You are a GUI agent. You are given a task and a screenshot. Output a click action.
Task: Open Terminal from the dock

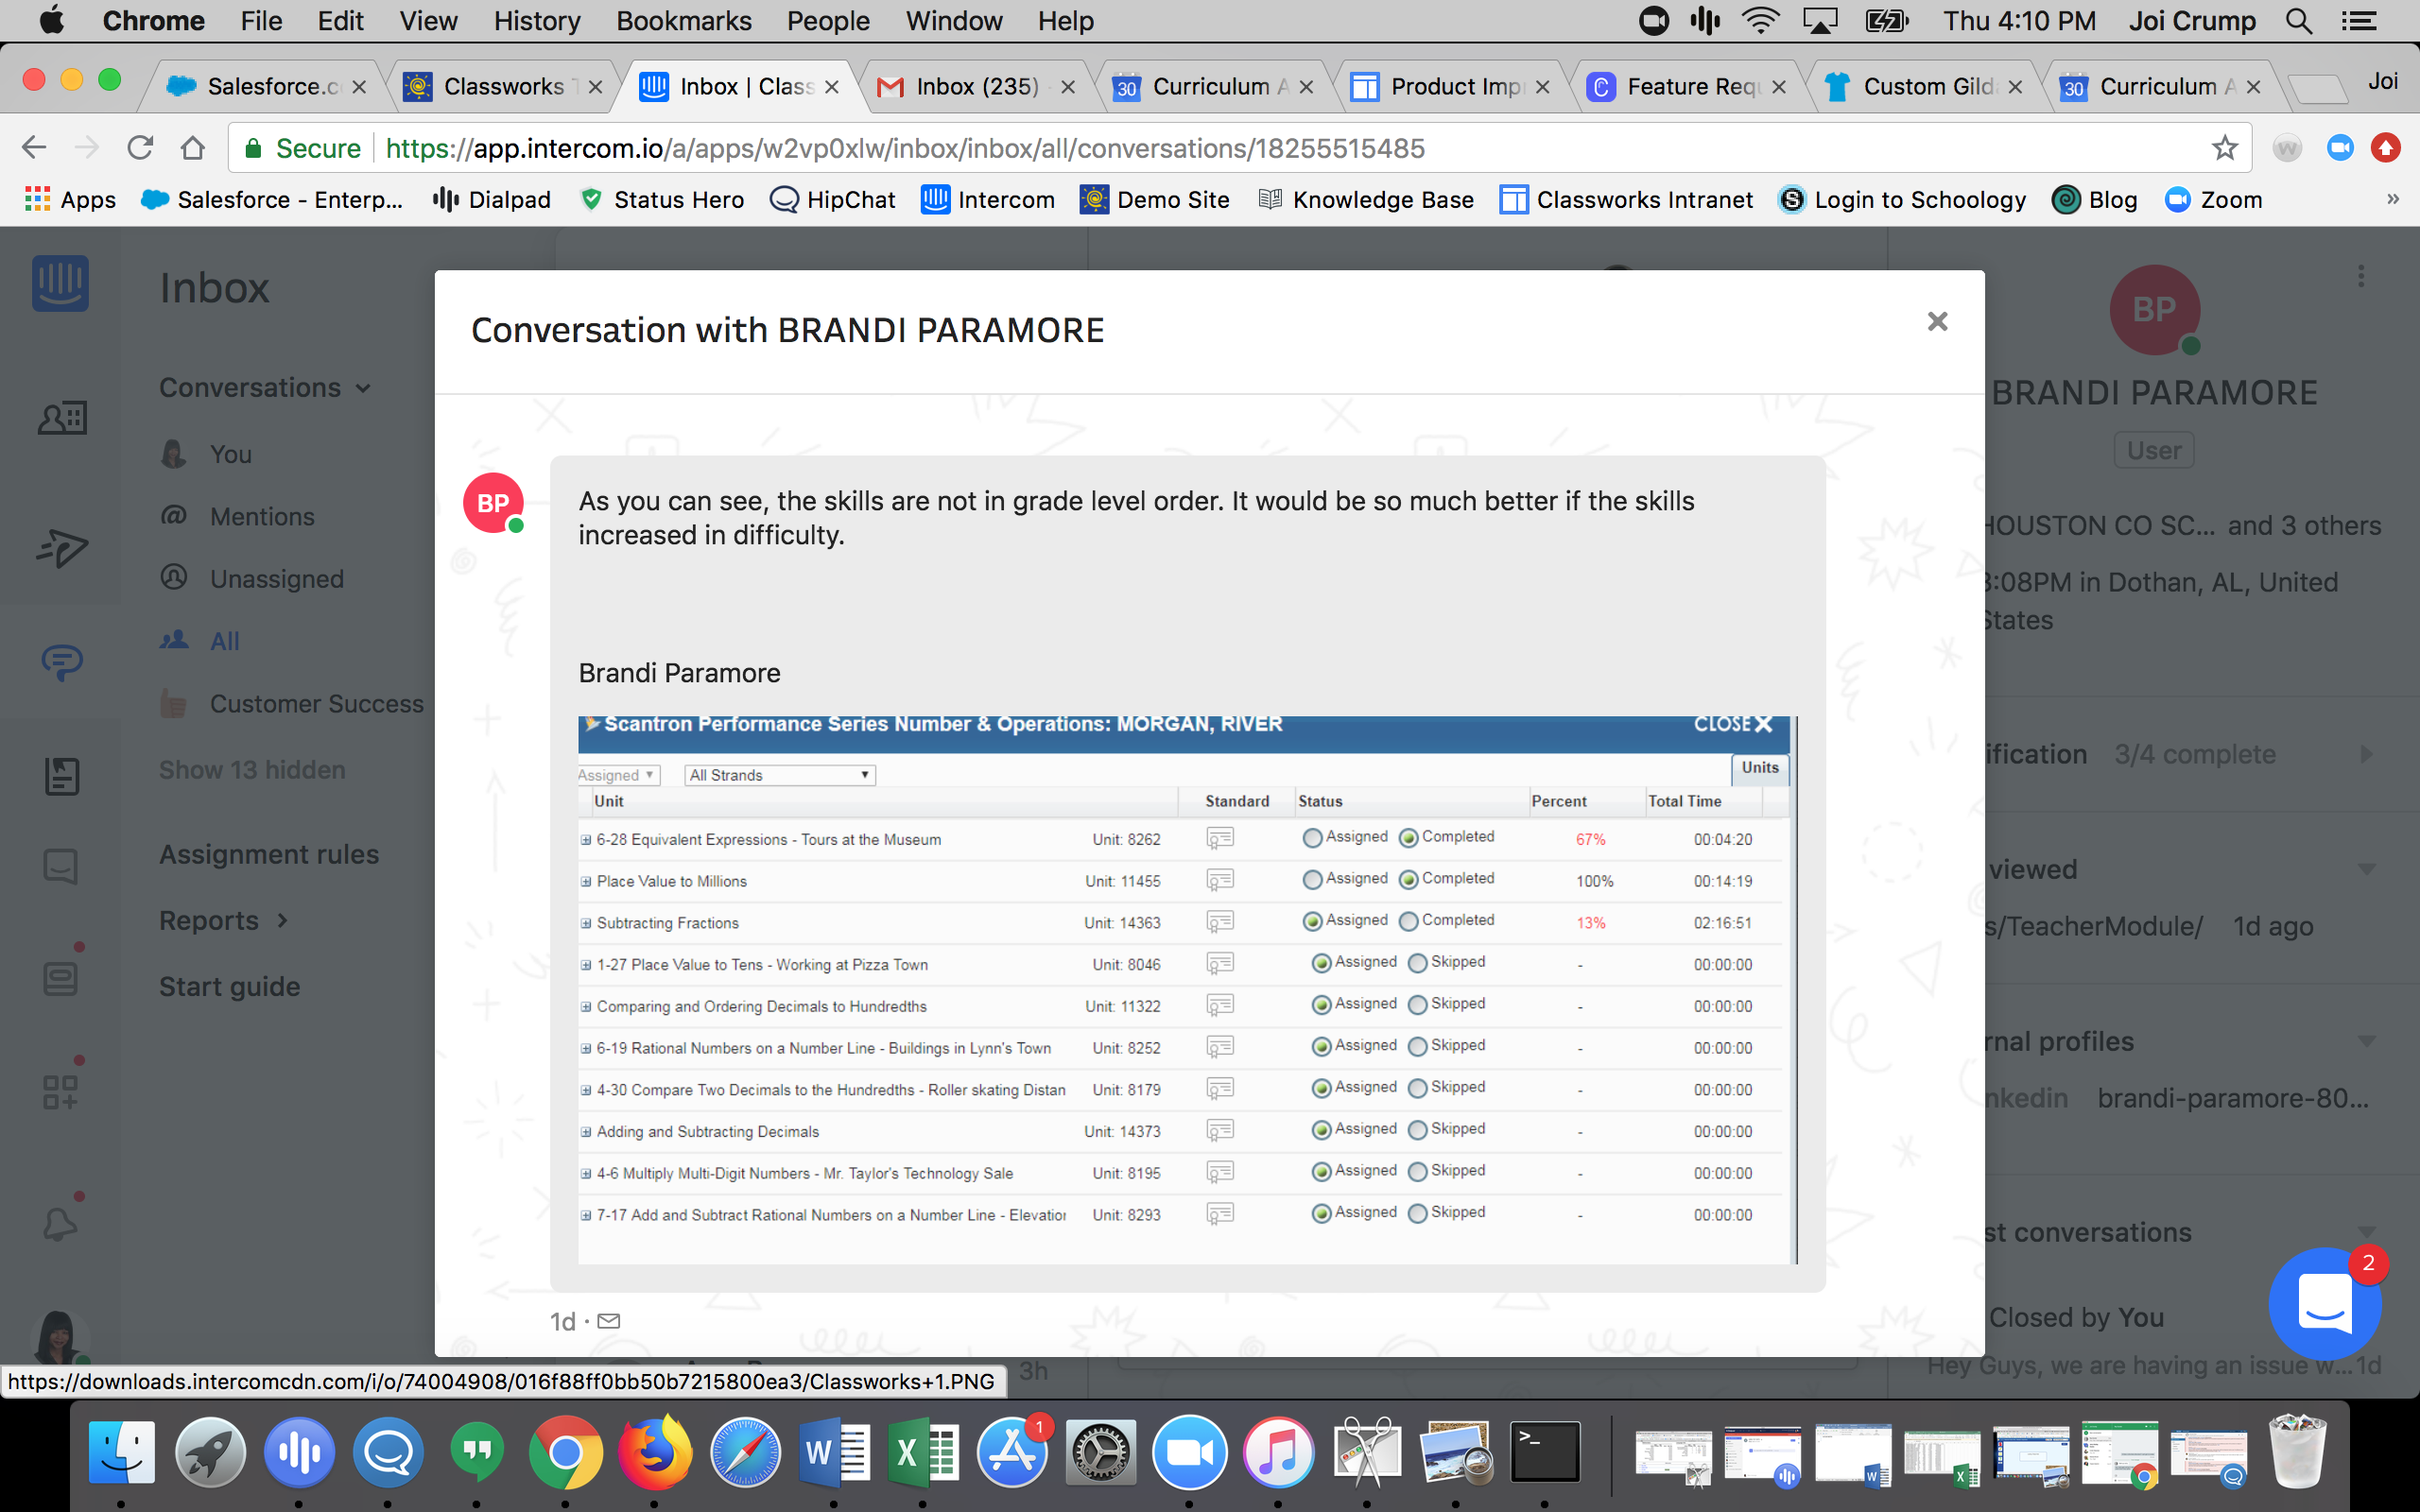point(1545,1452)
